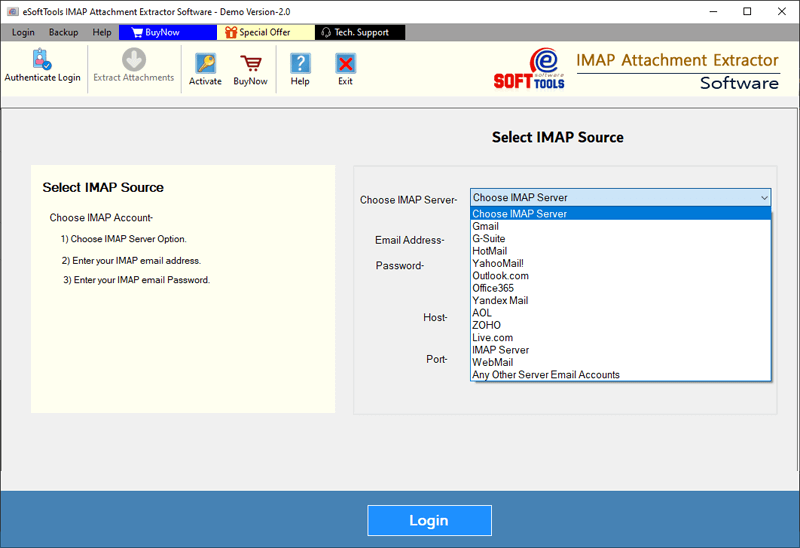Select Live.com from the server list
800x548 pixels.
(620, 337)
